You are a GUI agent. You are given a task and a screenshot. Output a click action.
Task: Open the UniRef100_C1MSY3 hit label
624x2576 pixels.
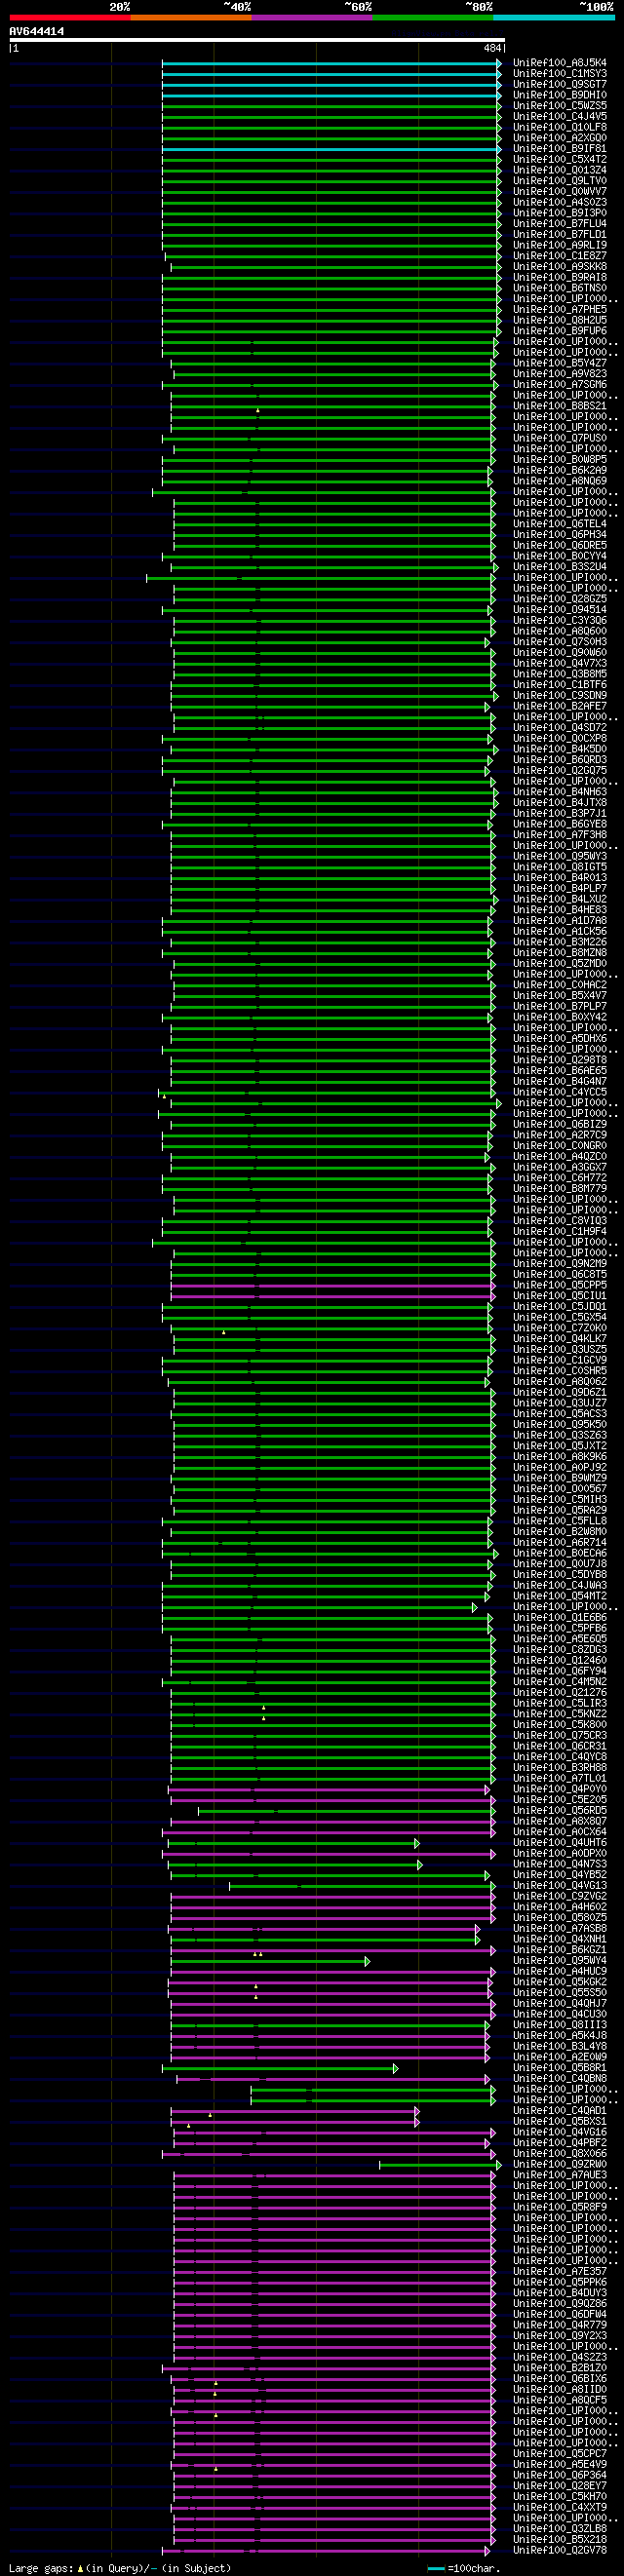click(x=560, y=74)
